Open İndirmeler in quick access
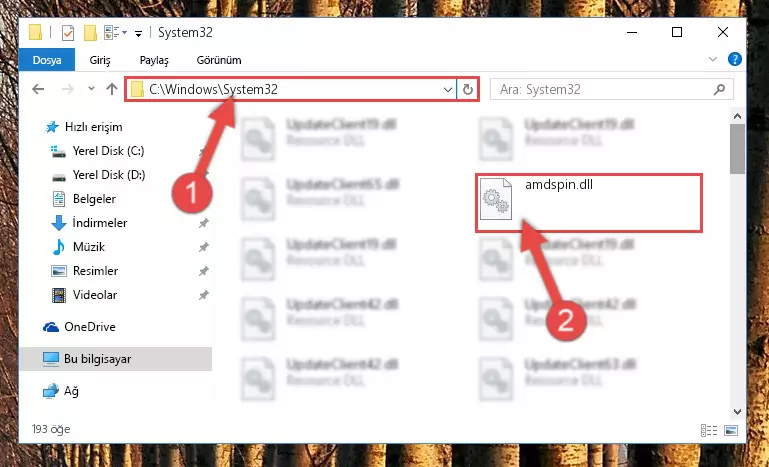This screenshot has height=467, width=769. (x=100, y=223)
